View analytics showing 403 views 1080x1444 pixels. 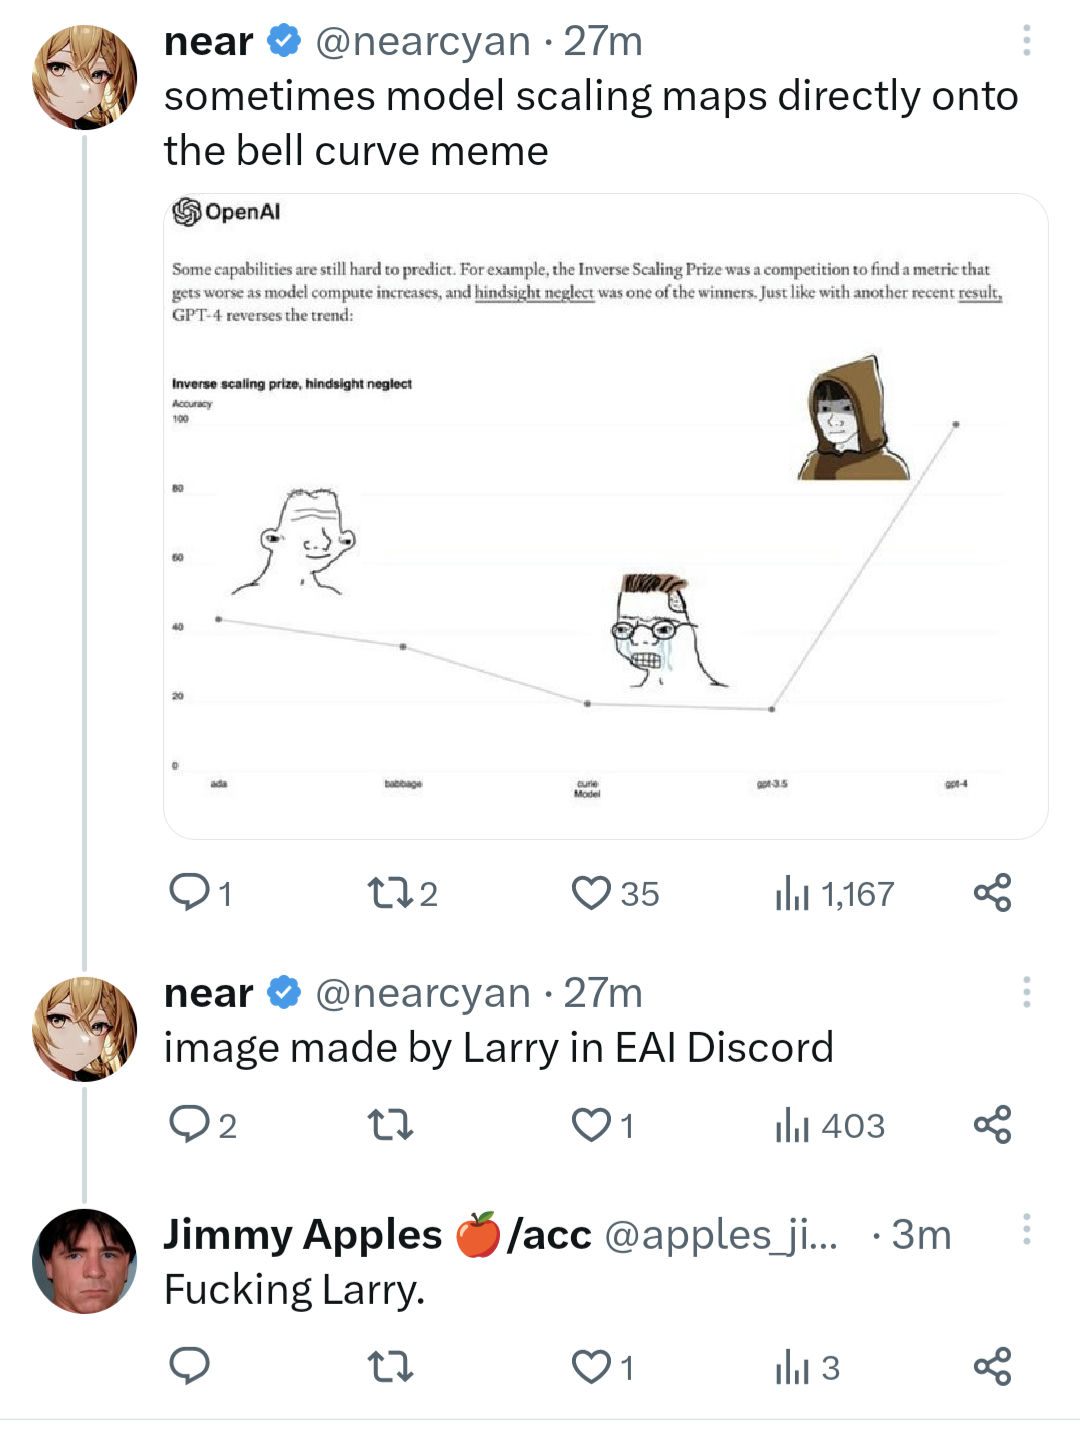click(830, 1126)
